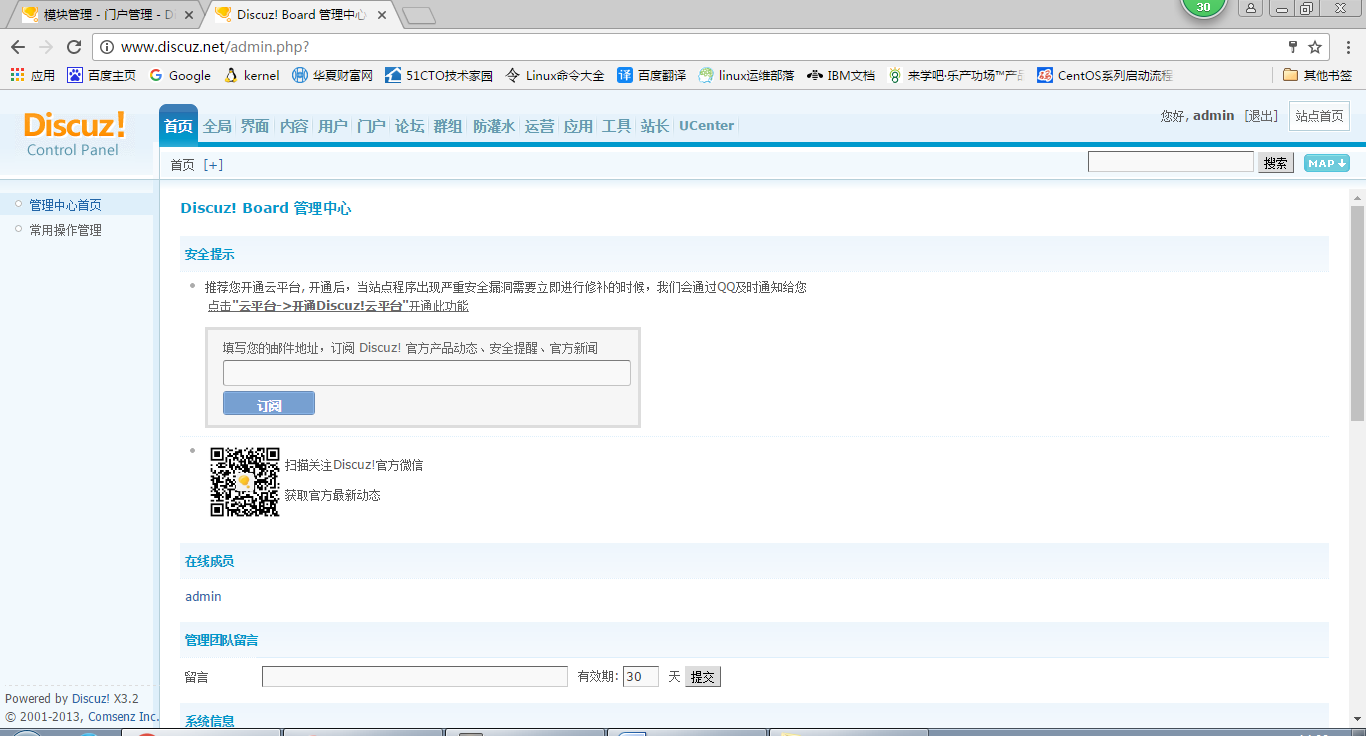Log out via the 退出 link
The image size is (1366, 736).
(1262, 116)
